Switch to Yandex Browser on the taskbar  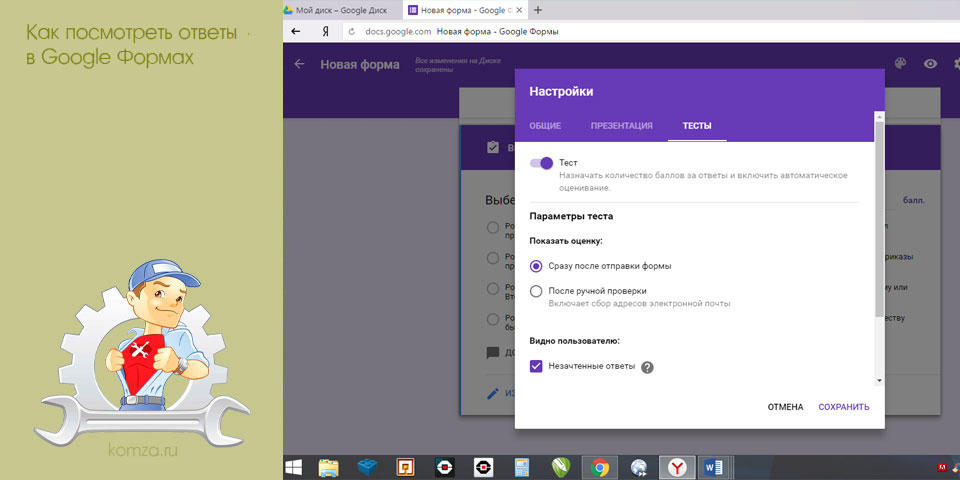(677, 468)
